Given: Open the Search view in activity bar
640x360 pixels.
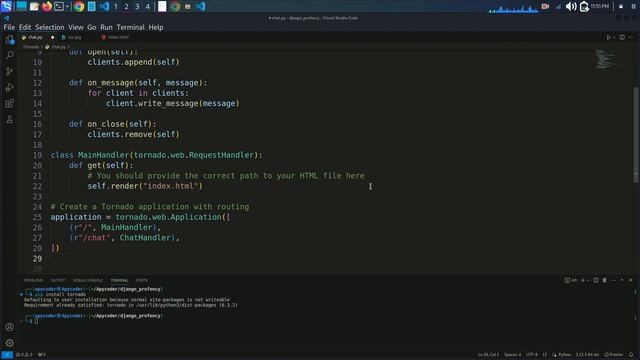Looking at the screenshot, I should point(10,55).
